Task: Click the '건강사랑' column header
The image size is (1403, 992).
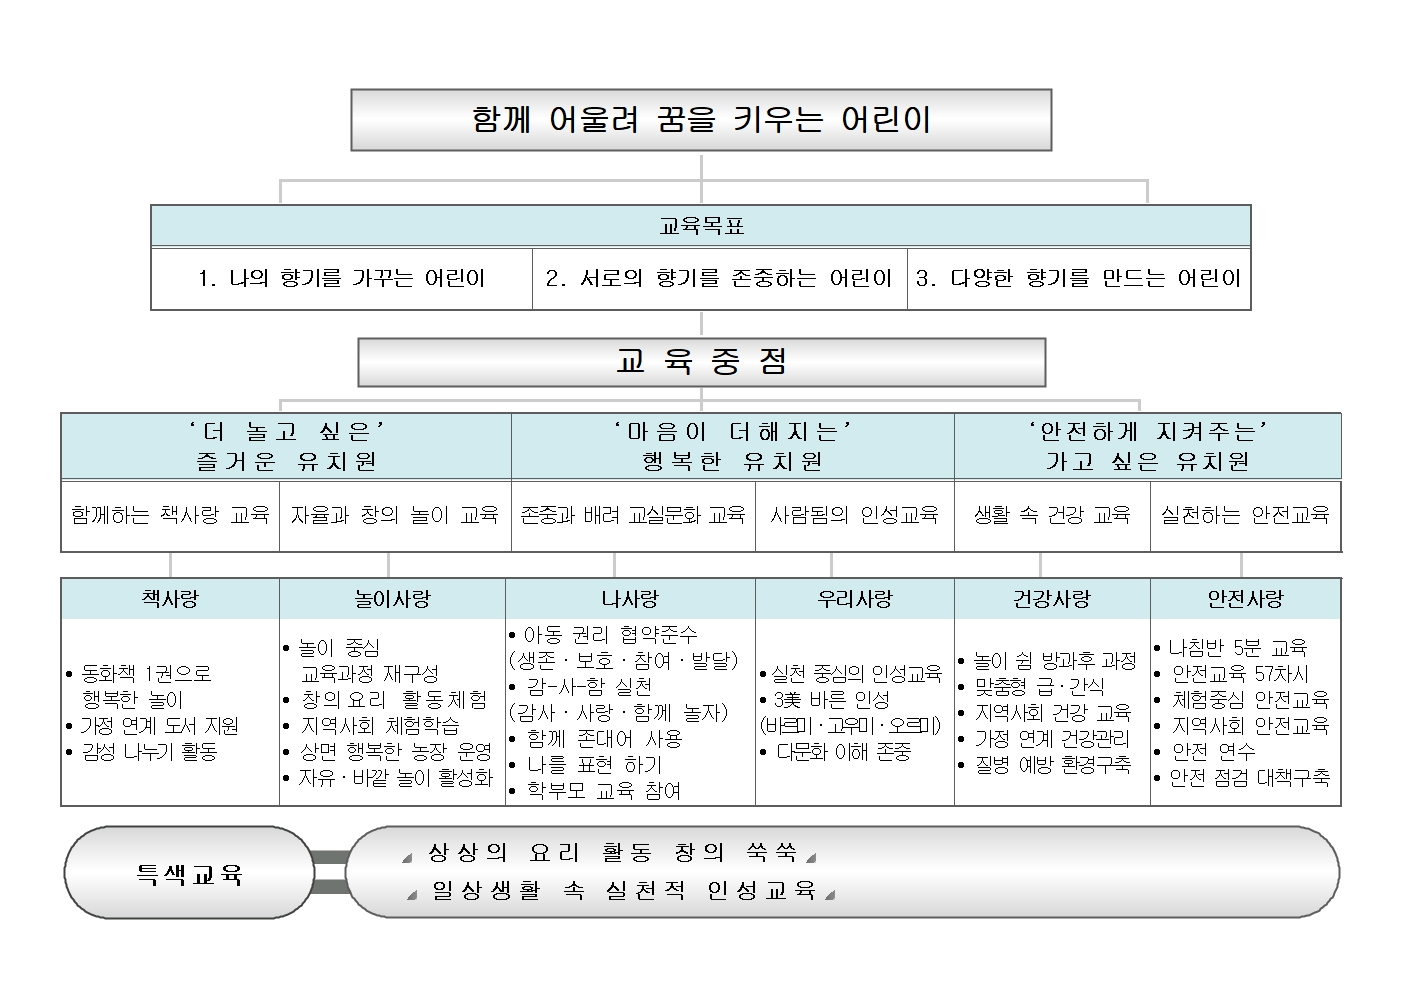Action: tap(1052, 599)
